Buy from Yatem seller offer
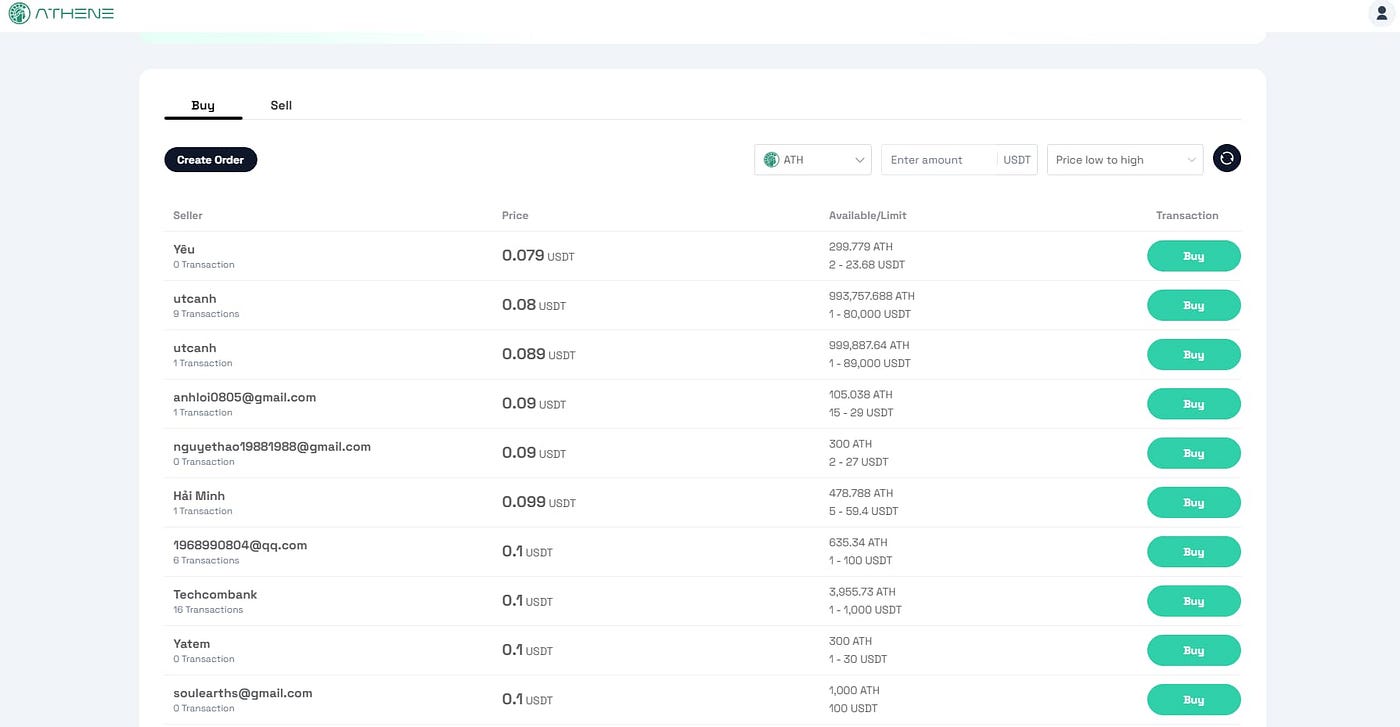This screenshot has width=1400, height=727. click(1194, 650)
